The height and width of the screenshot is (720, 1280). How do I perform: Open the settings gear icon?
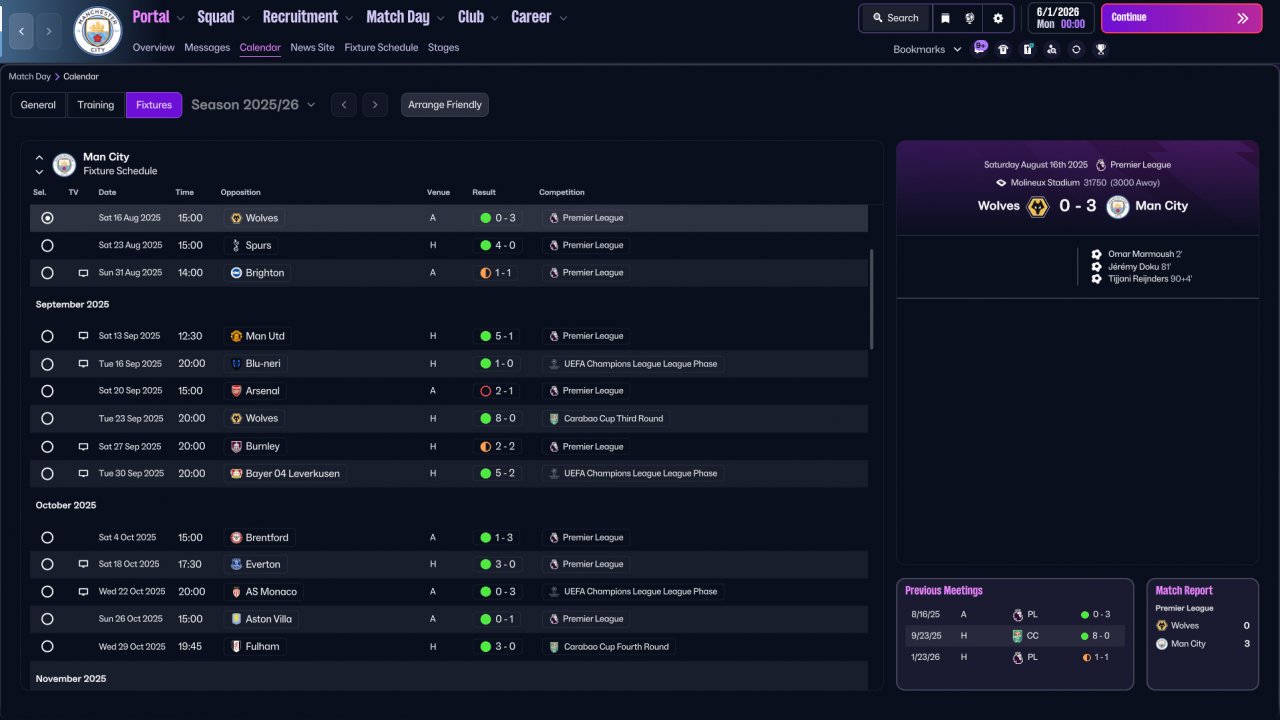pos(998,18)
